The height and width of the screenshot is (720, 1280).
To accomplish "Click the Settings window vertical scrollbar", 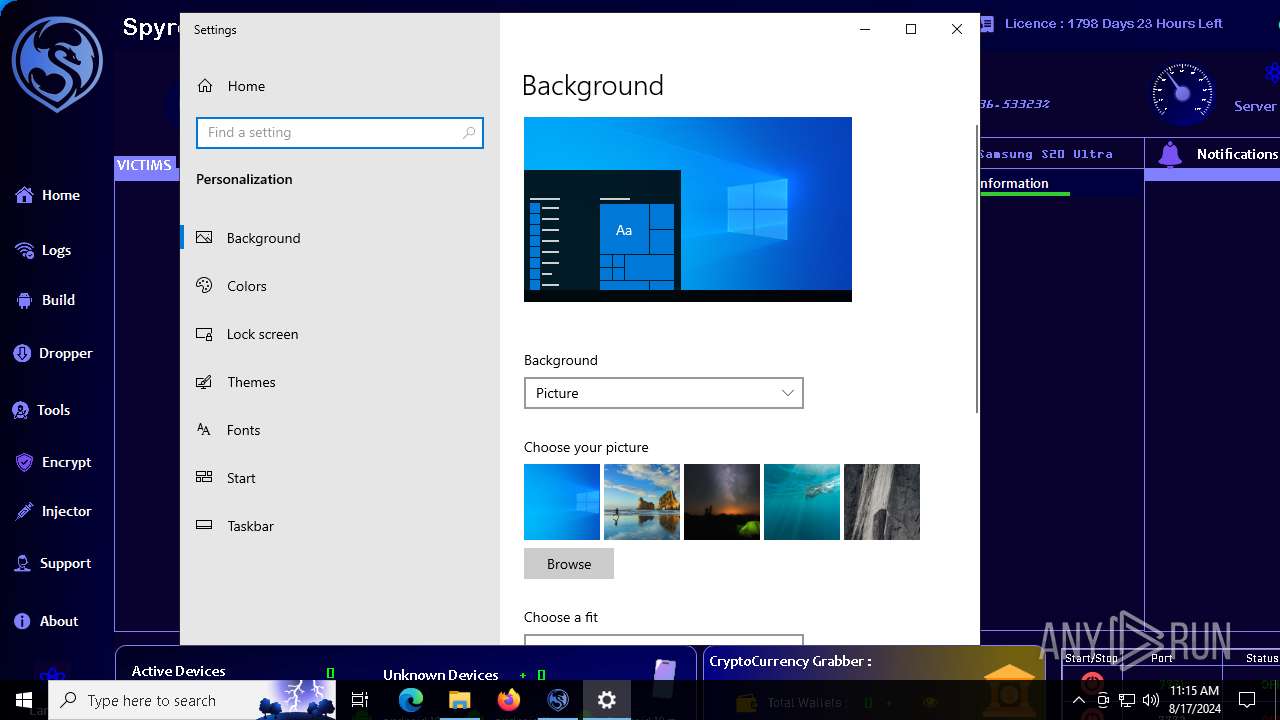I will (x=977, y=268).
